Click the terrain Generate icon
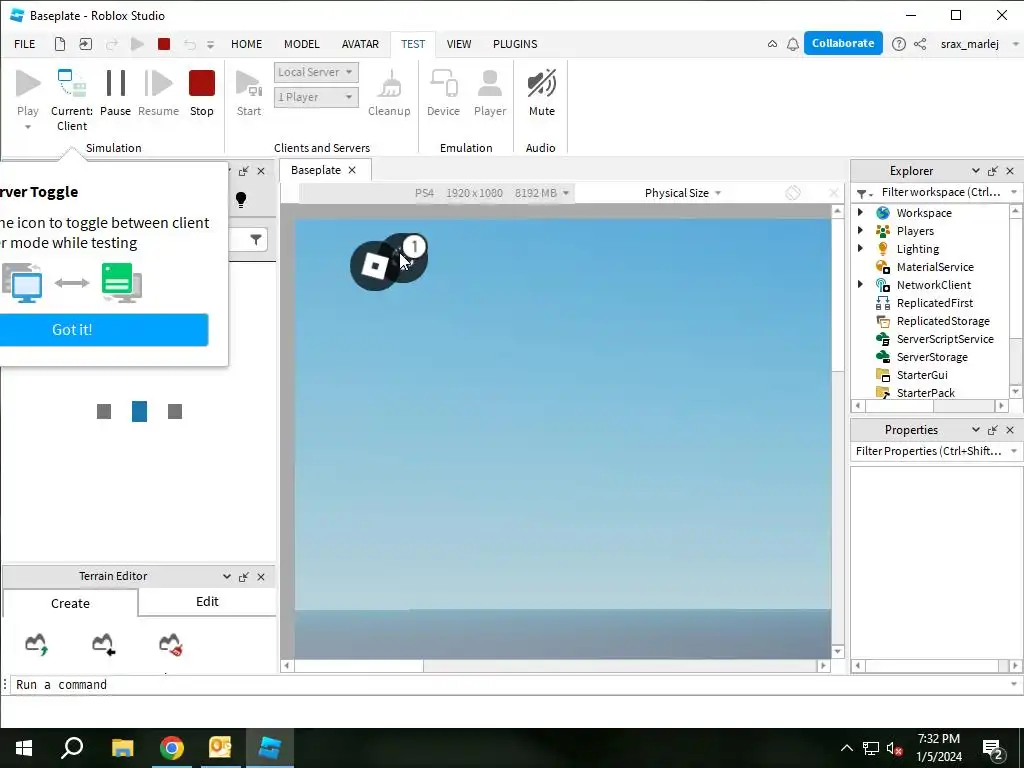The height and width of the screenshot is (768, 1024). 37,644
